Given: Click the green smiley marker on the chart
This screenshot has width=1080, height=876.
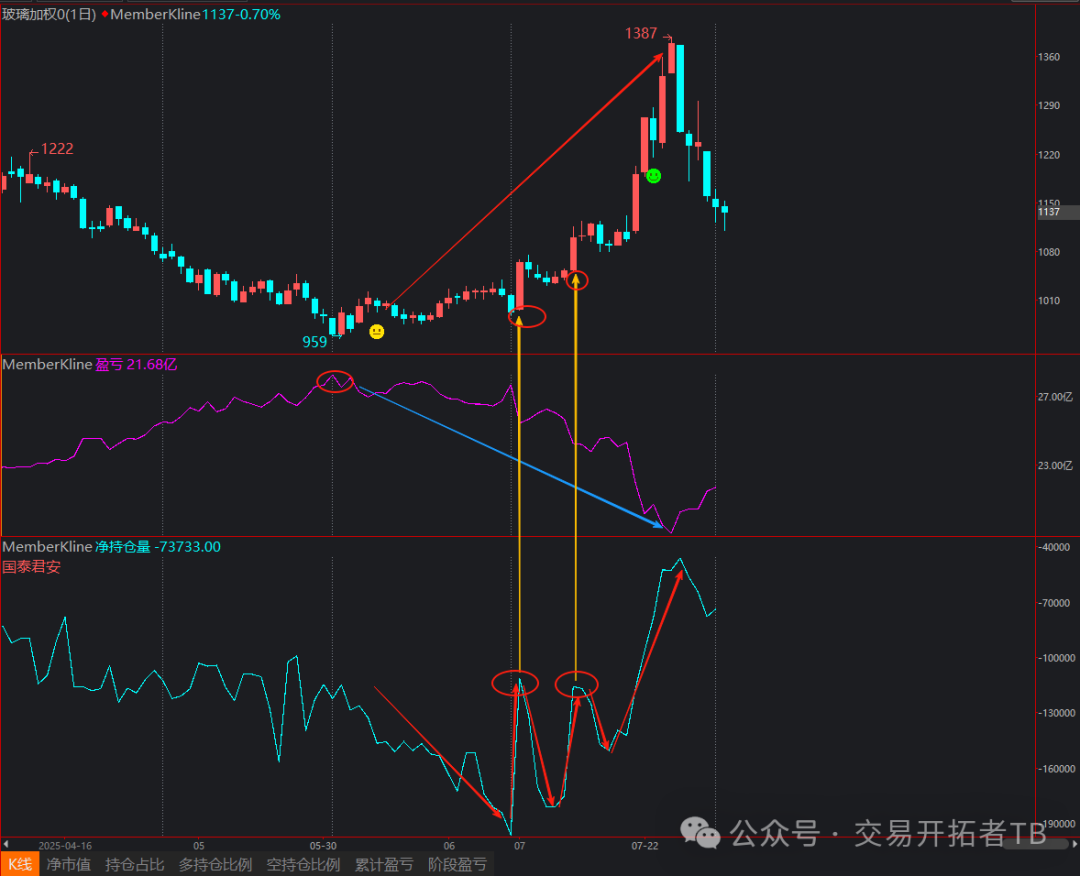Looking at the screenshot, I should point(654,176).
